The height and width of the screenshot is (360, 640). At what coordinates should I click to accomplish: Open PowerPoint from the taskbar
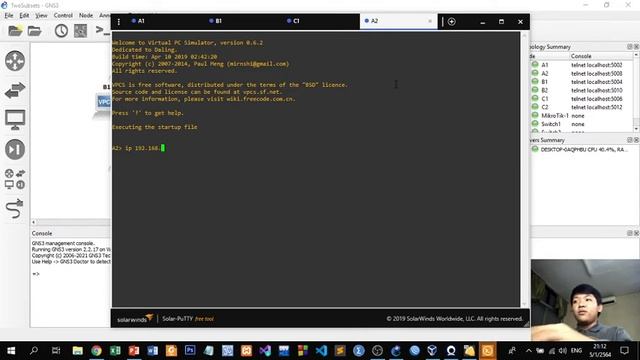coord(134,351)
